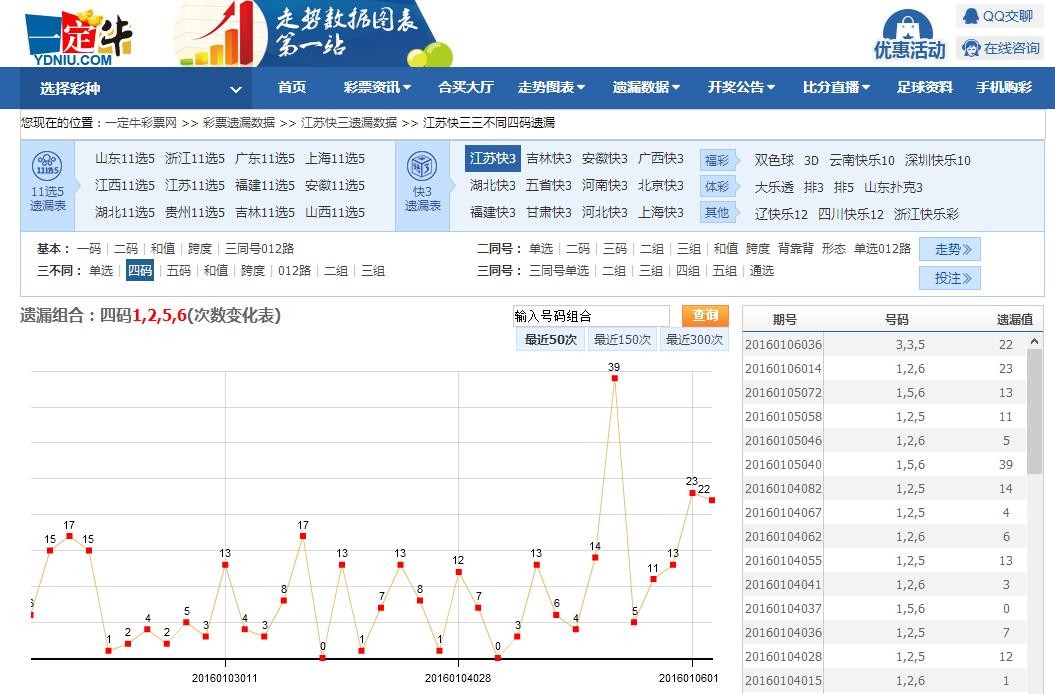Open 足球资料 menu item

click(924, 88)
